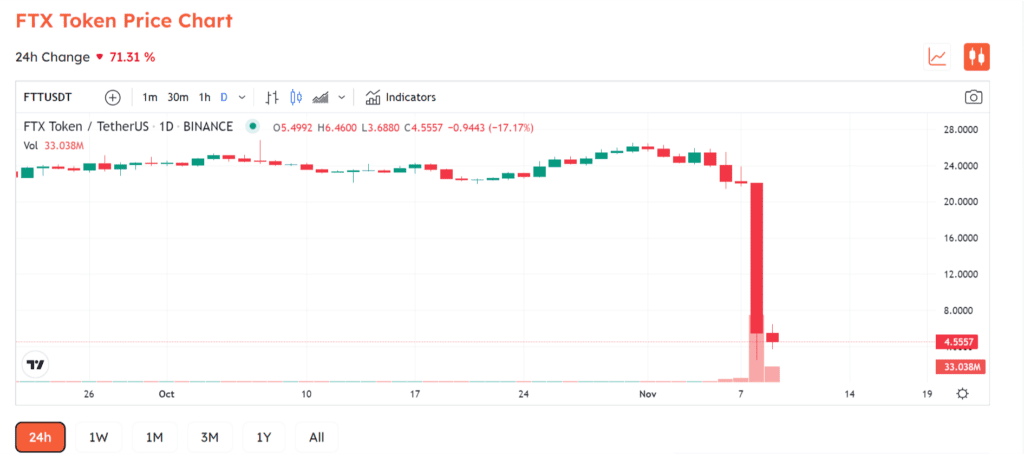Click the 19 date axis label
This screenshot has width=1024, height=454.
point(927,394)
